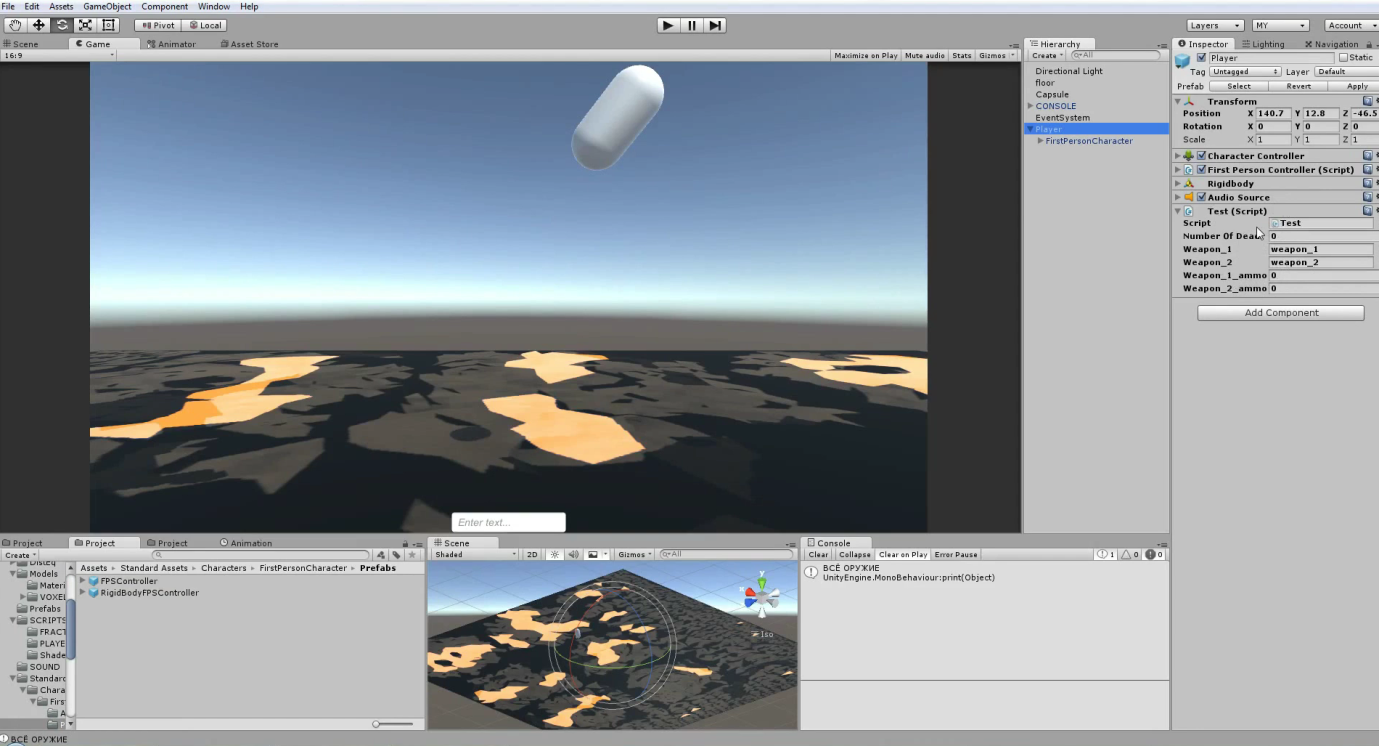The image size is (1379, 746).
Task: Filter console info messages counter
Action: point(1106,554)
